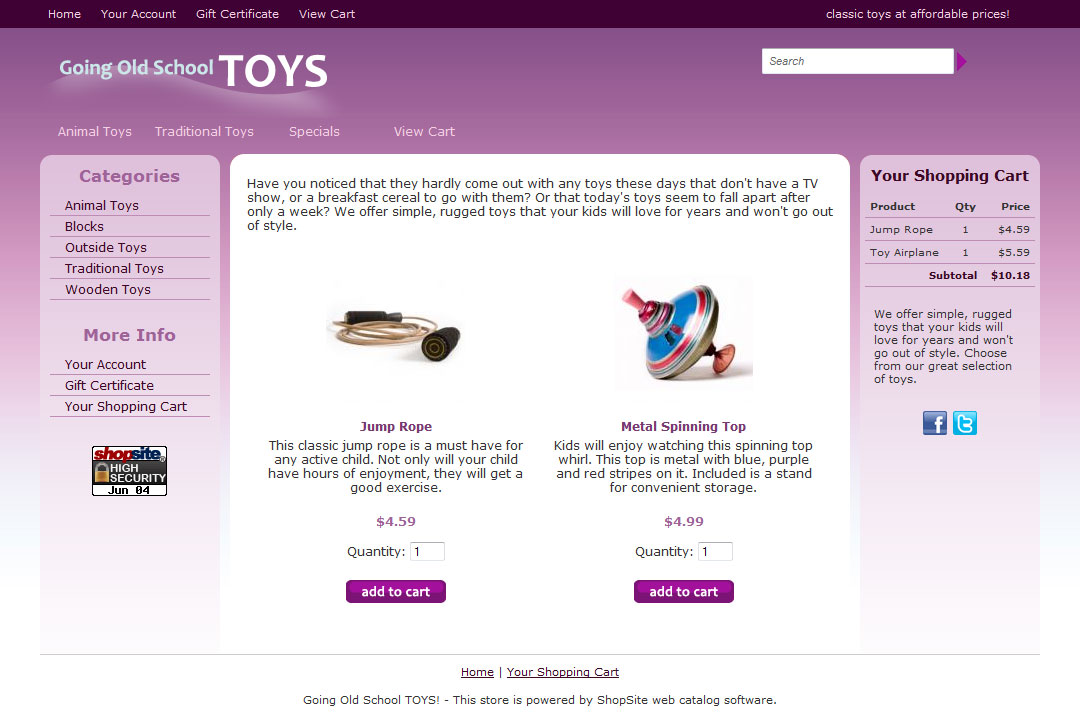Click footer Your Shopping Cart link
The image size is (1080, 720).
563,672
